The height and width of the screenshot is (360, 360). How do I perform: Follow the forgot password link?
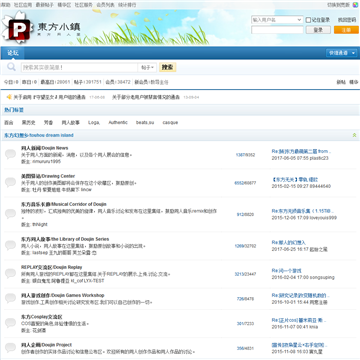[x=347, y=20]
